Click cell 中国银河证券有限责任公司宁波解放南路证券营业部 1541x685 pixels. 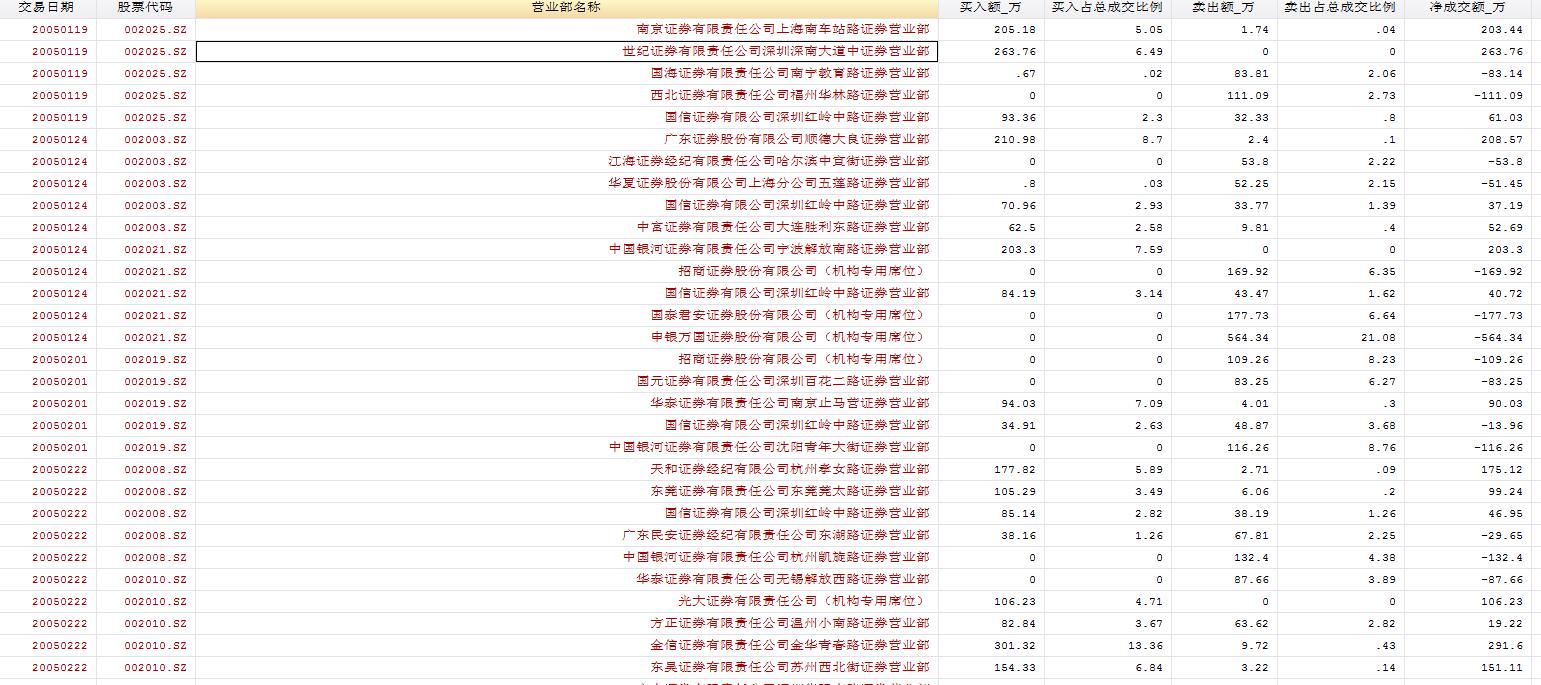[x=567, y=249]
